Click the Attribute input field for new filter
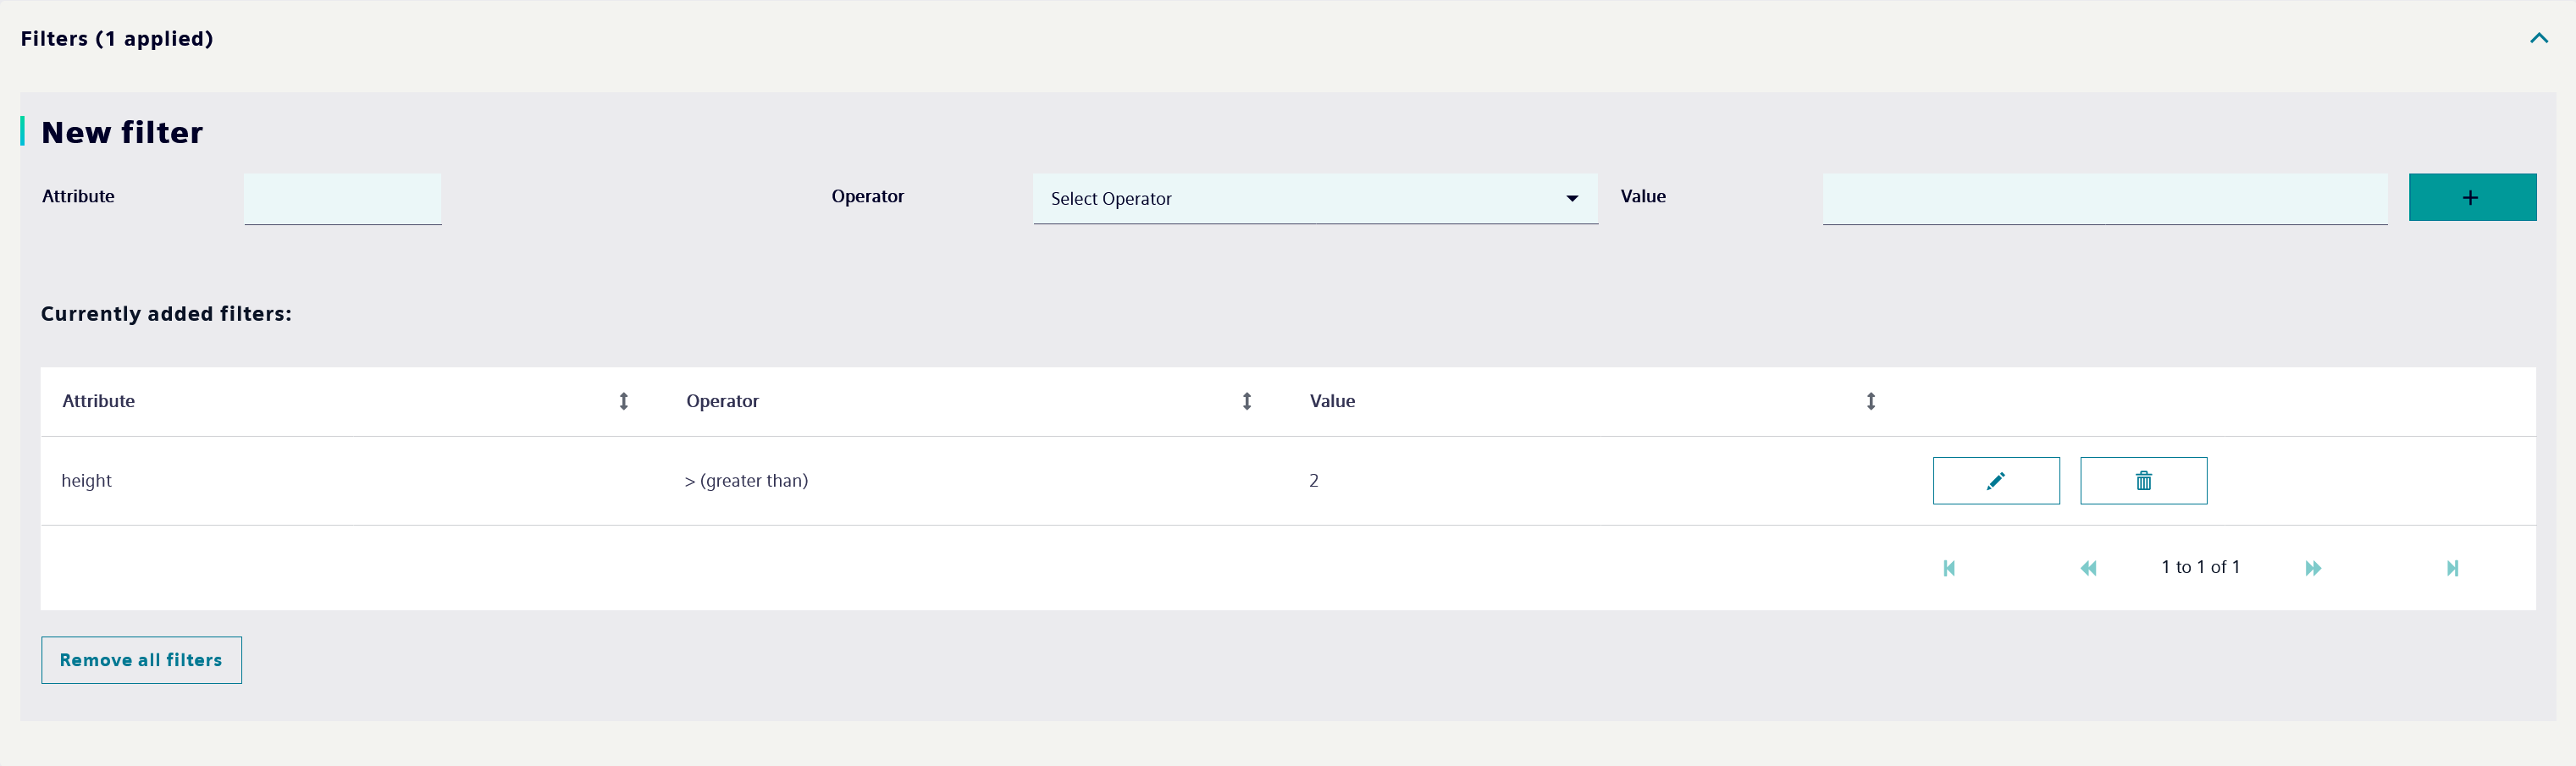Viewport: 2576px width, 766px height. (342, 198)
